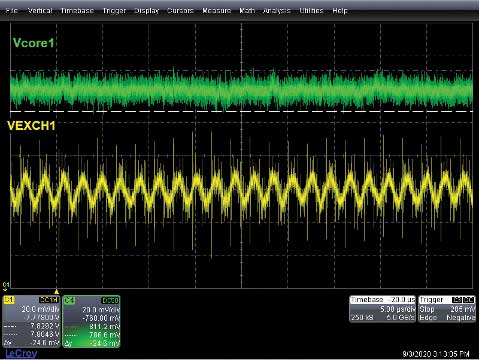Open the Vertical menu

click(x=40, y=11)
